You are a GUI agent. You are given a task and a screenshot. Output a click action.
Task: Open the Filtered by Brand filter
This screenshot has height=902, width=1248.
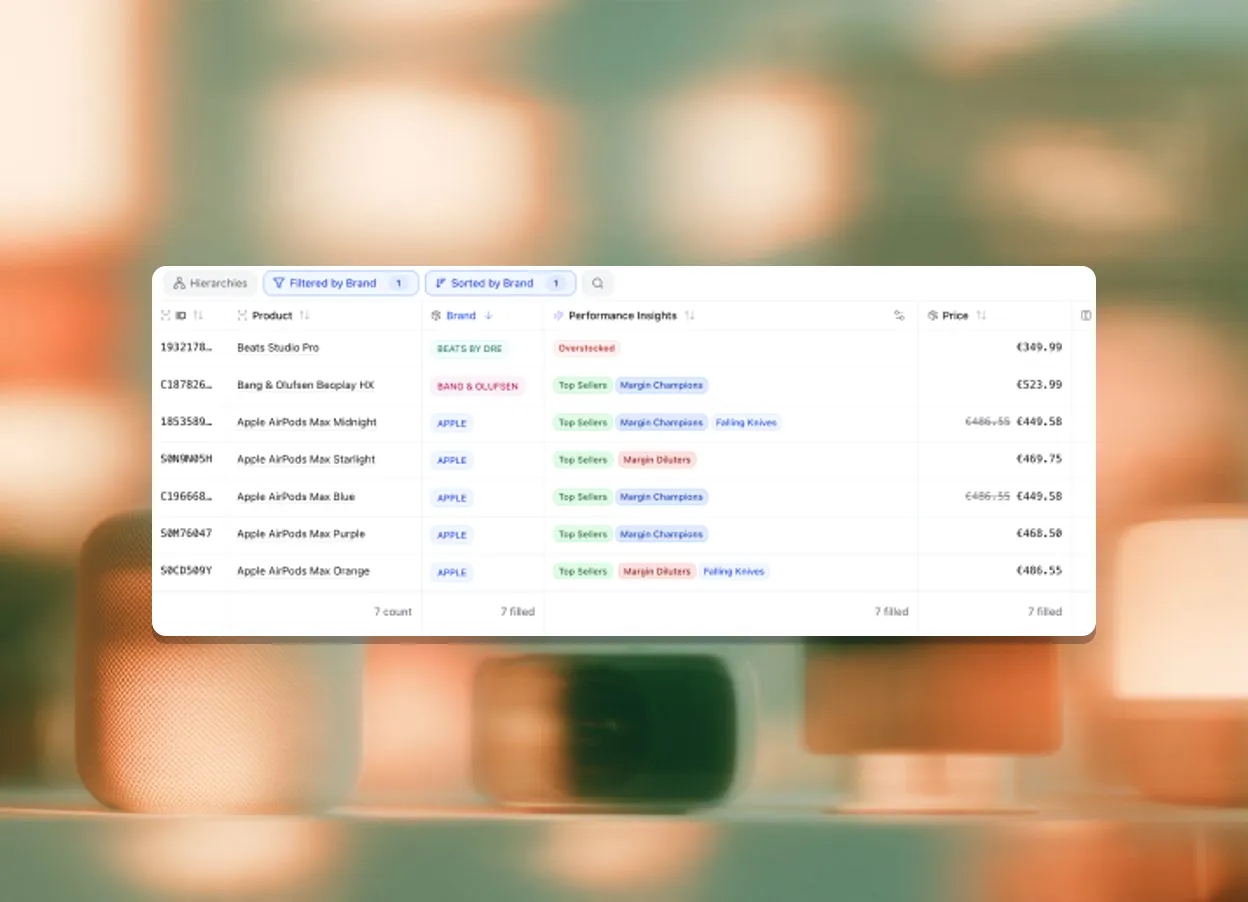pos(341,283)
